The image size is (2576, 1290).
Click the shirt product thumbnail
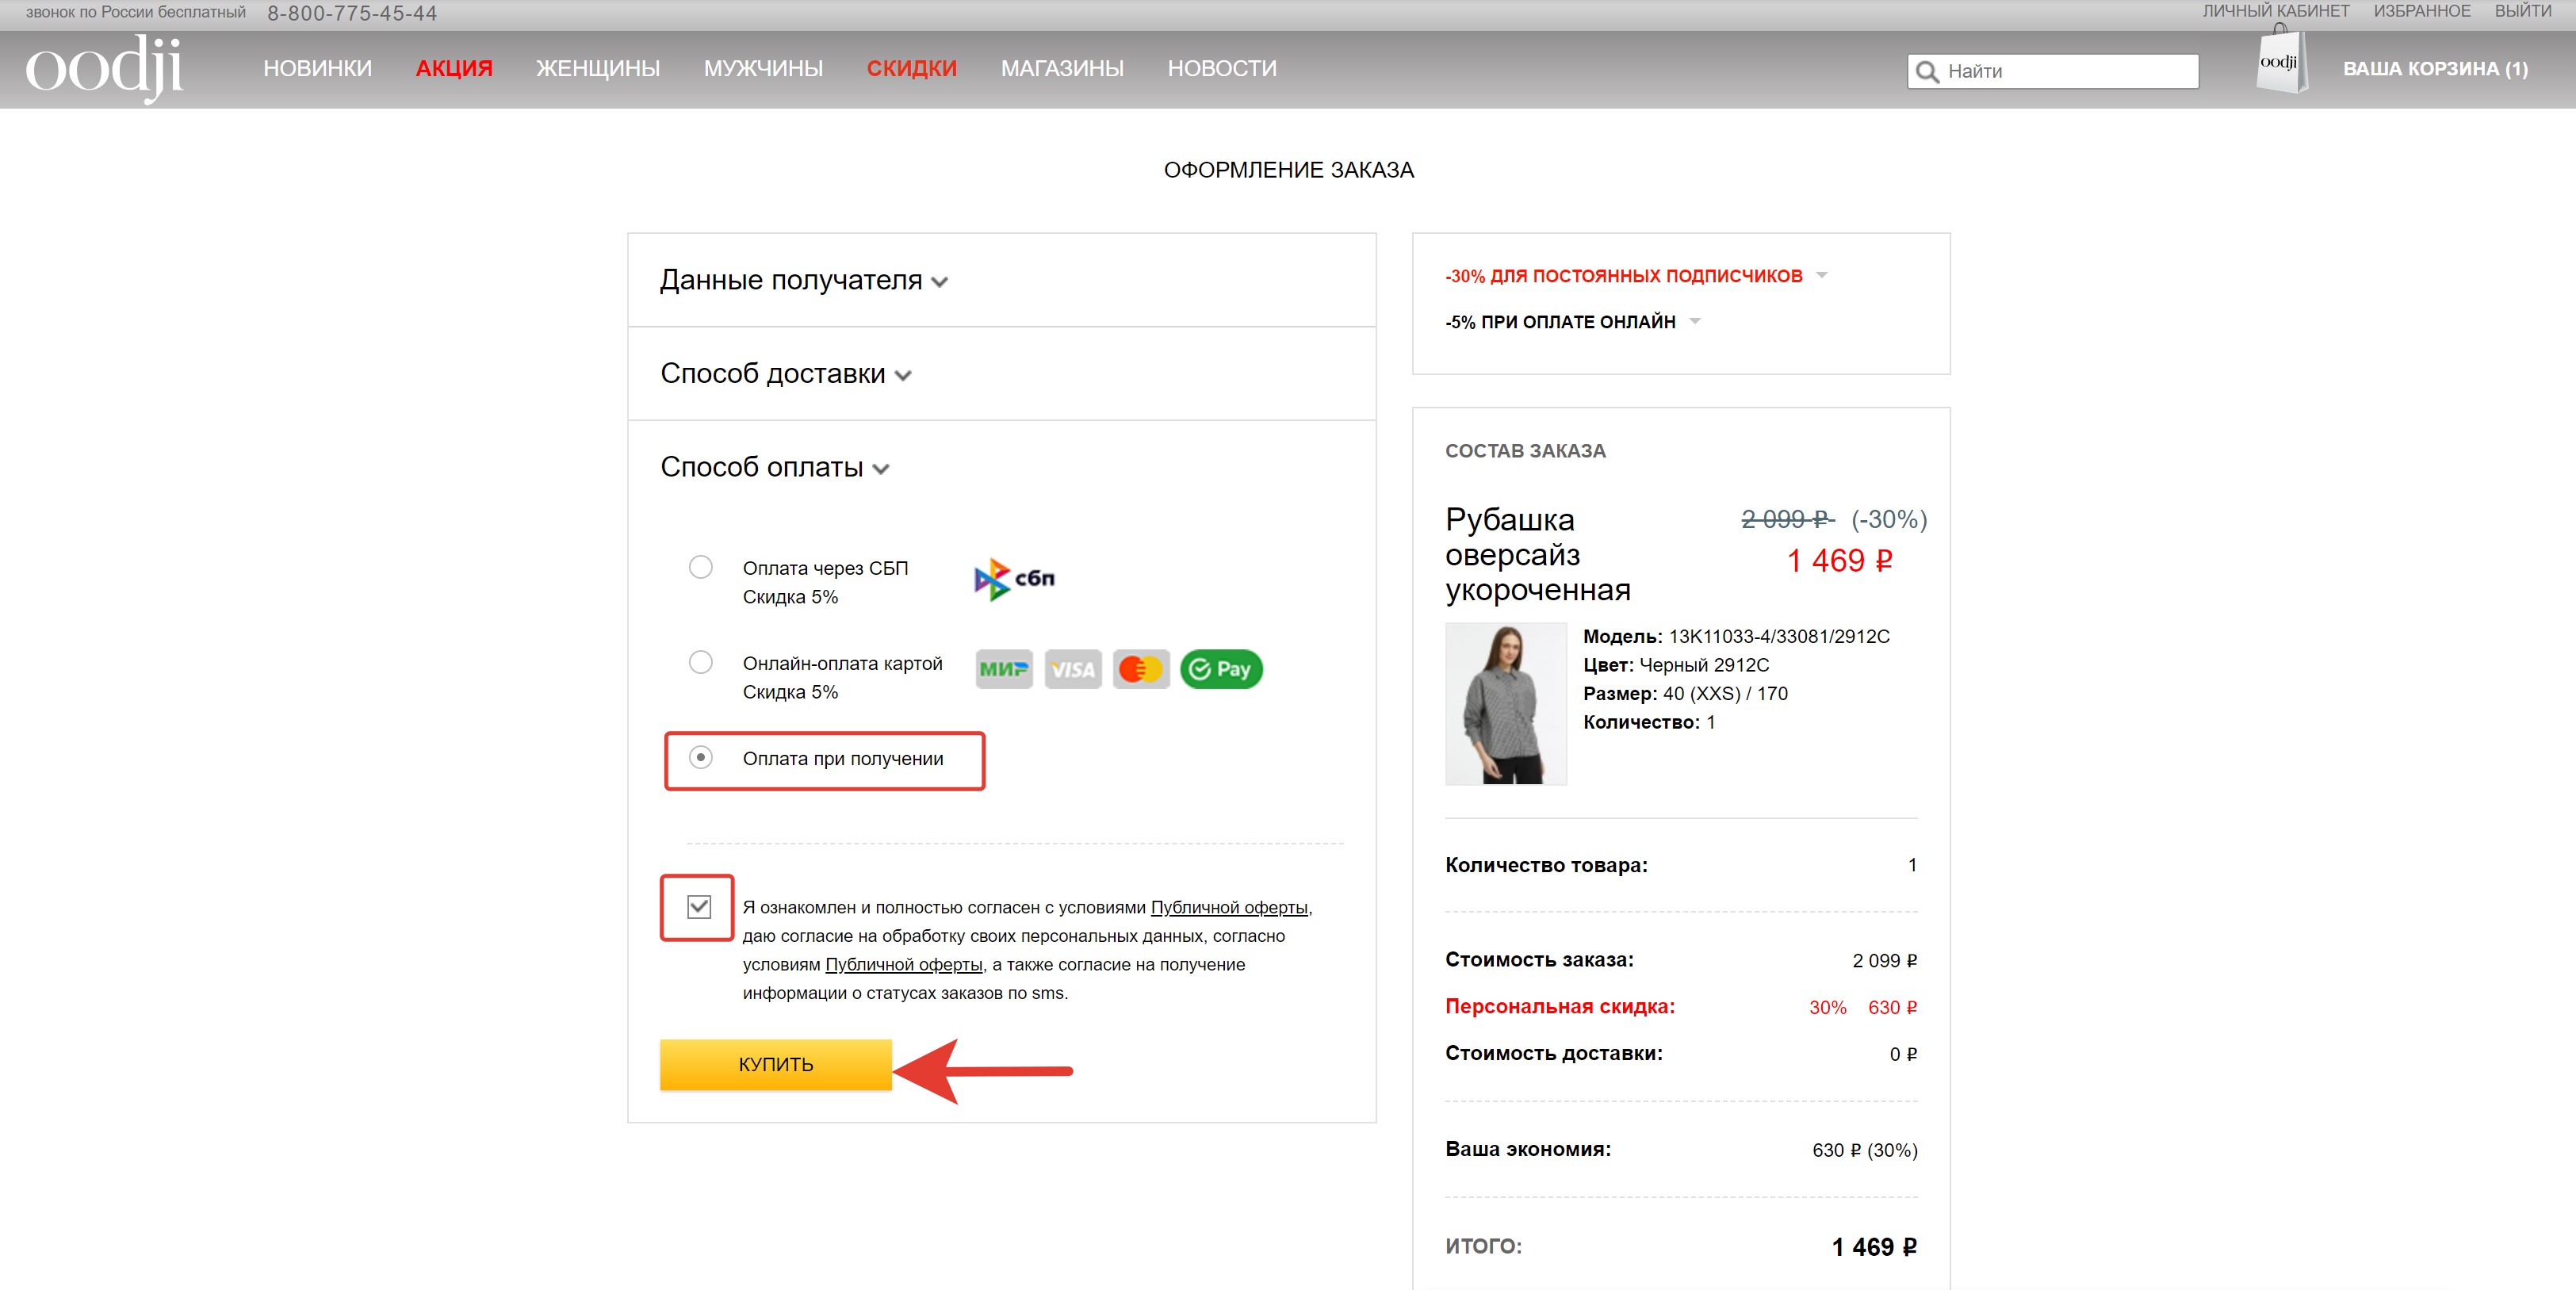click(1505, 703)
